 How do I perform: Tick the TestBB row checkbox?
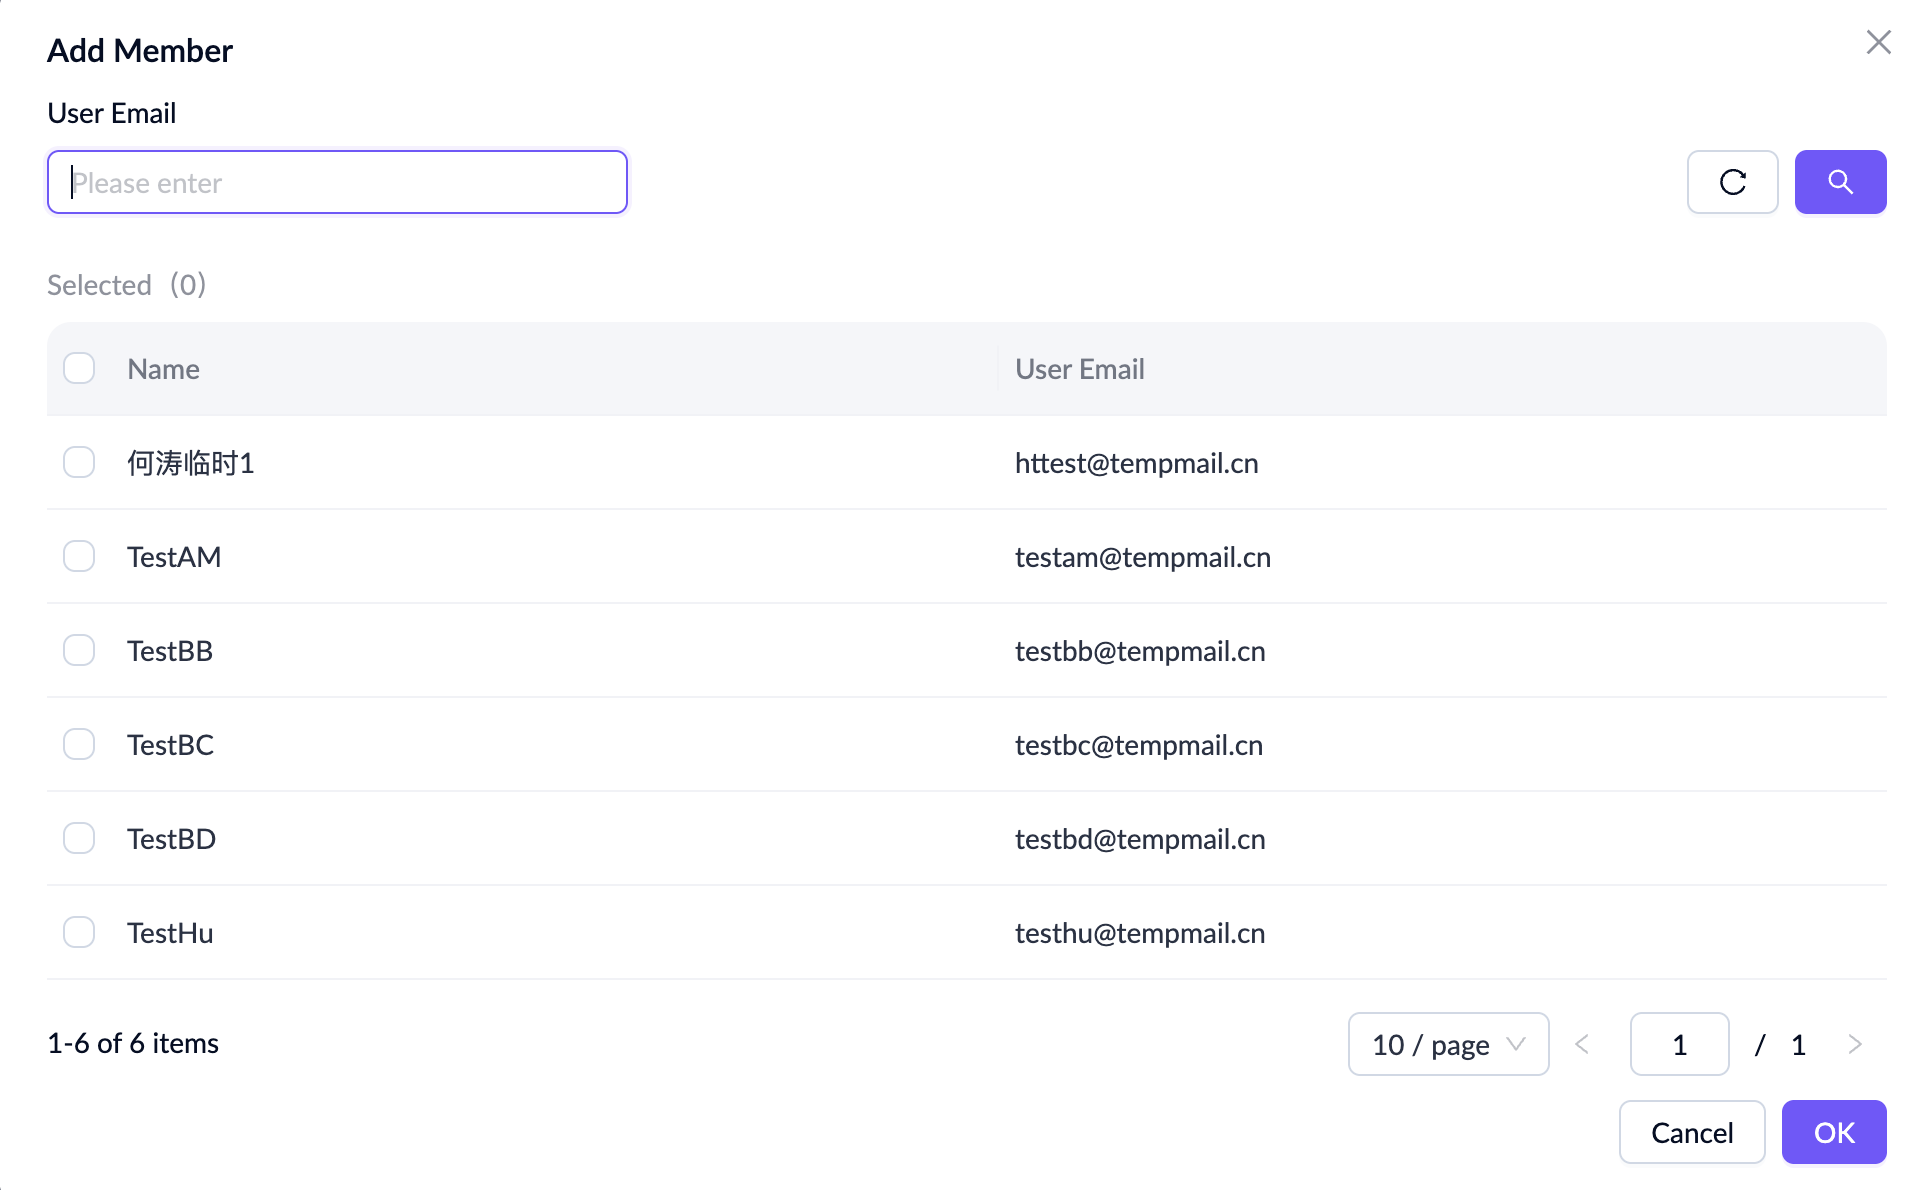click(x=79, y=650)
